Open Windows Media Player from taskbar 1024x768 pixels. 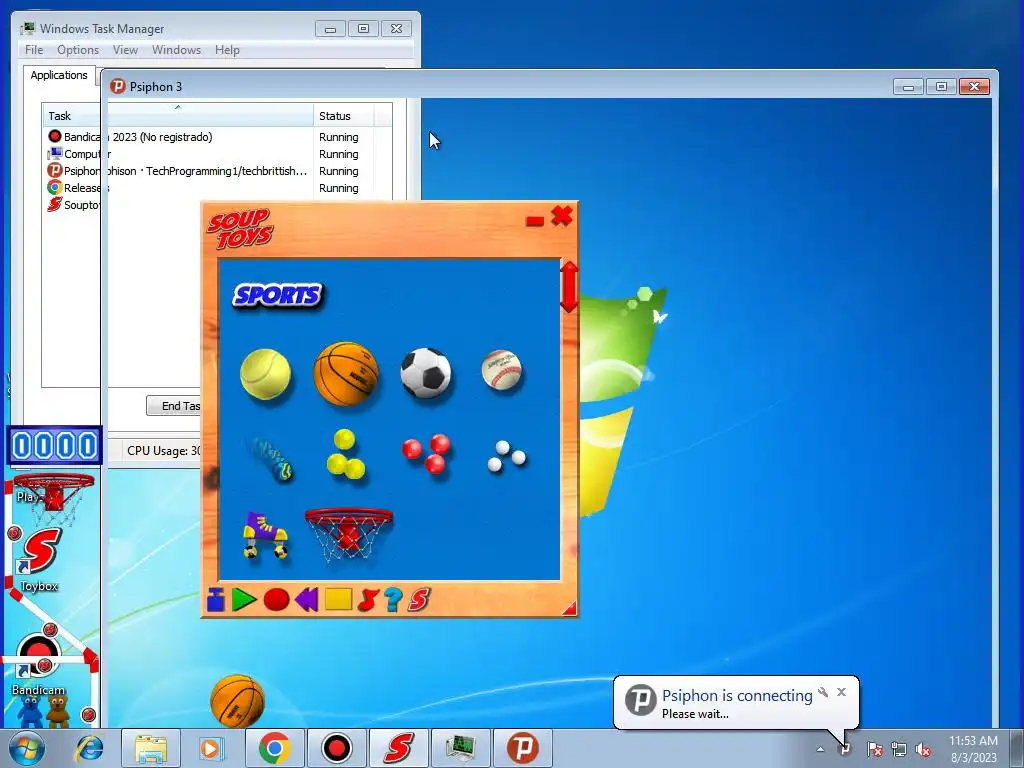(212, 748)
